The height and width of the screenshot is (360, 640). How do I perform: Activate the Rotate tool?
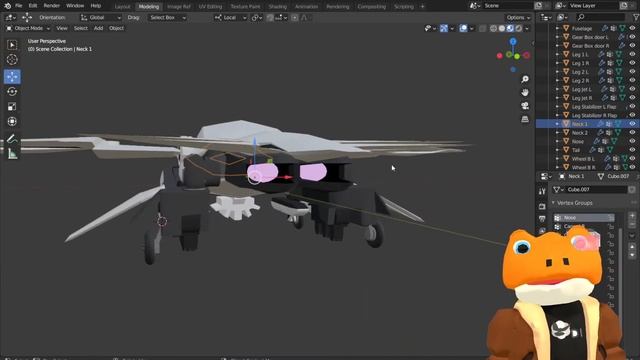point(12,91)
